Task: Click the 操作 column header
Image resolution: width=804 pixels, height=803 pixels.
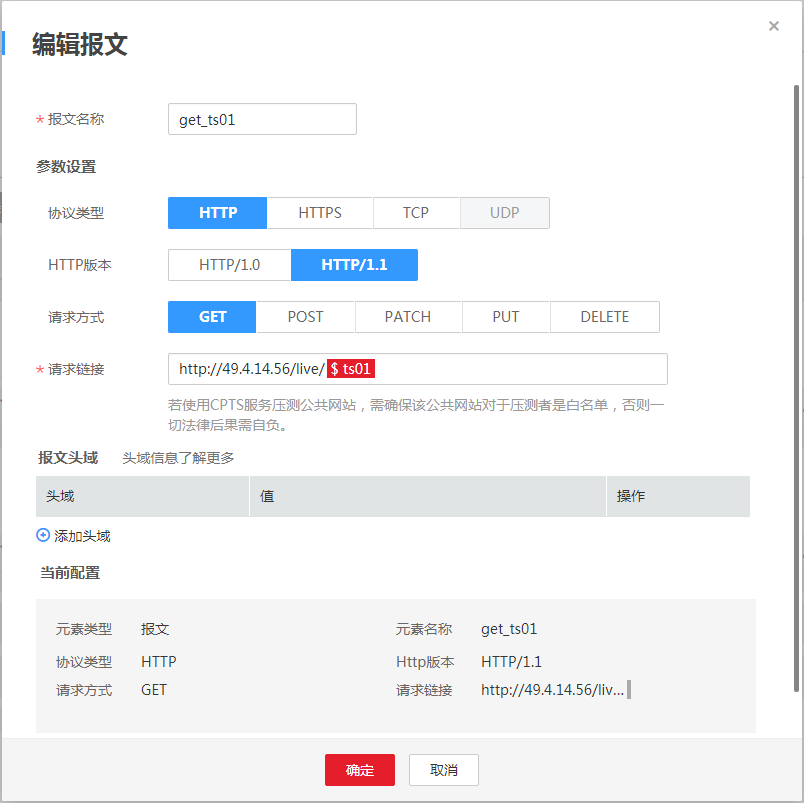Action: click(678, 496)
